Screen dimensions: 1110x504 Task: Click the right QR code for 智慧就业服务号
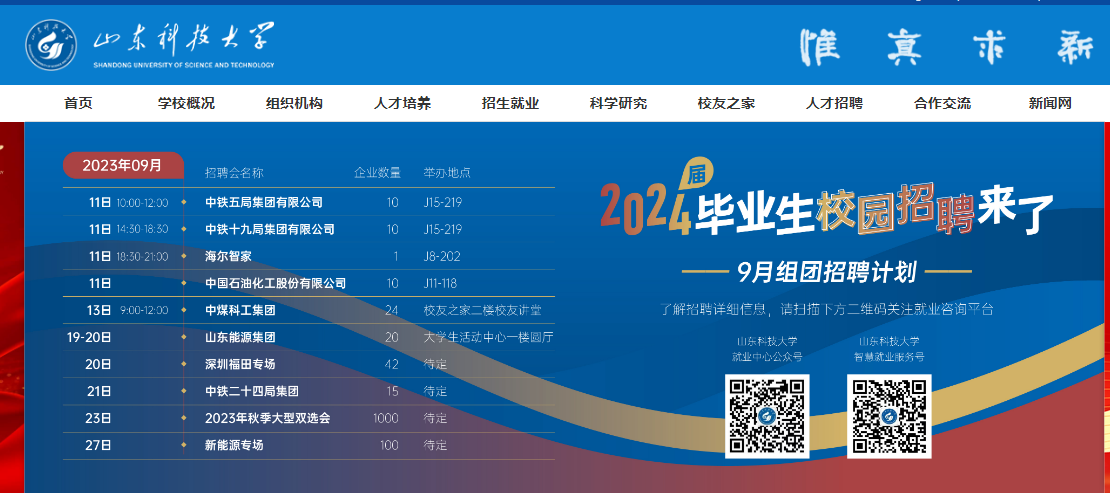[x=889, y=416]
